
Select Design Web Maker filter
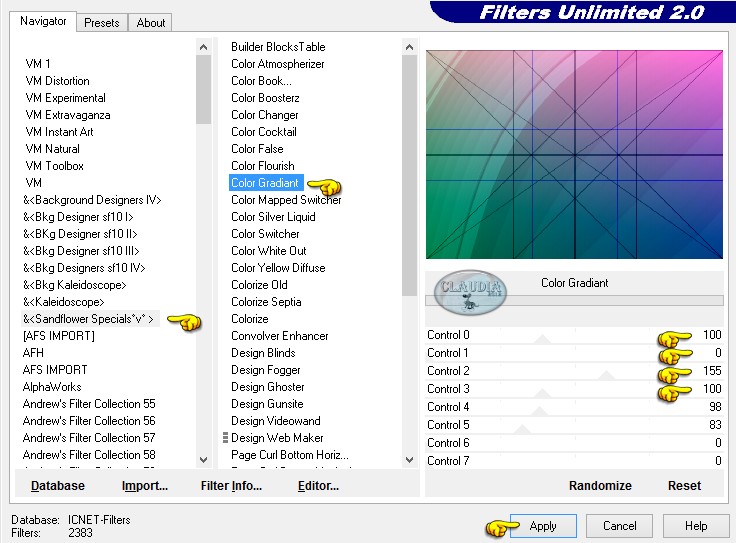point(277,437)
